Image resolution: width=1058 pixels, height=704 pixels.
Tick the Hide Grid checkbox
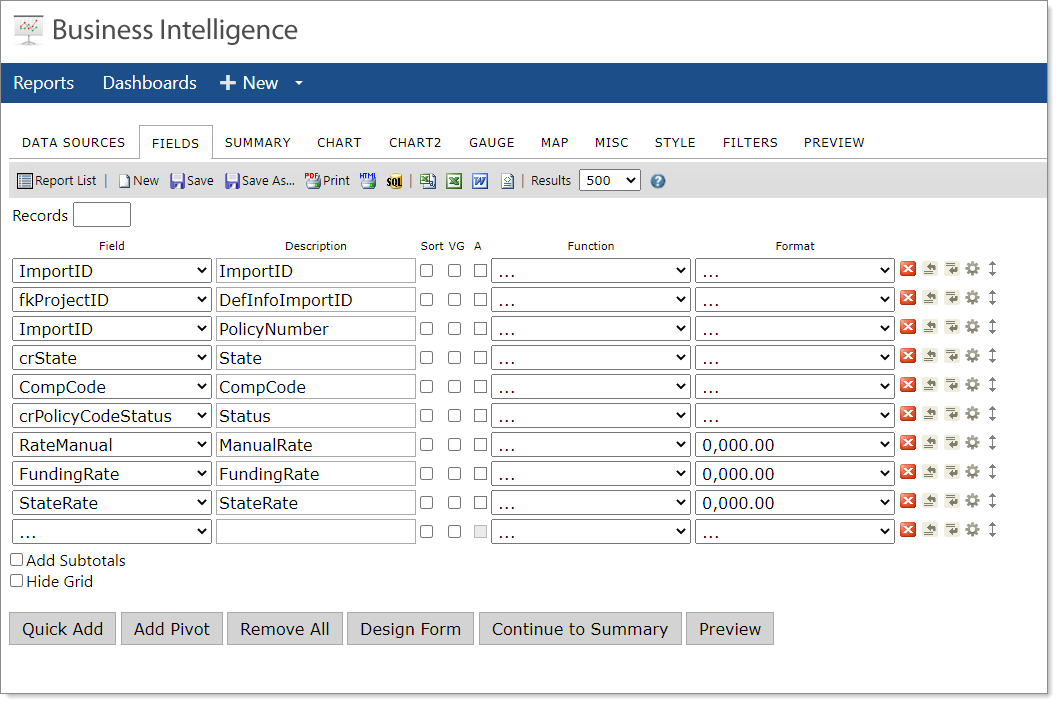tap(17, 580)
